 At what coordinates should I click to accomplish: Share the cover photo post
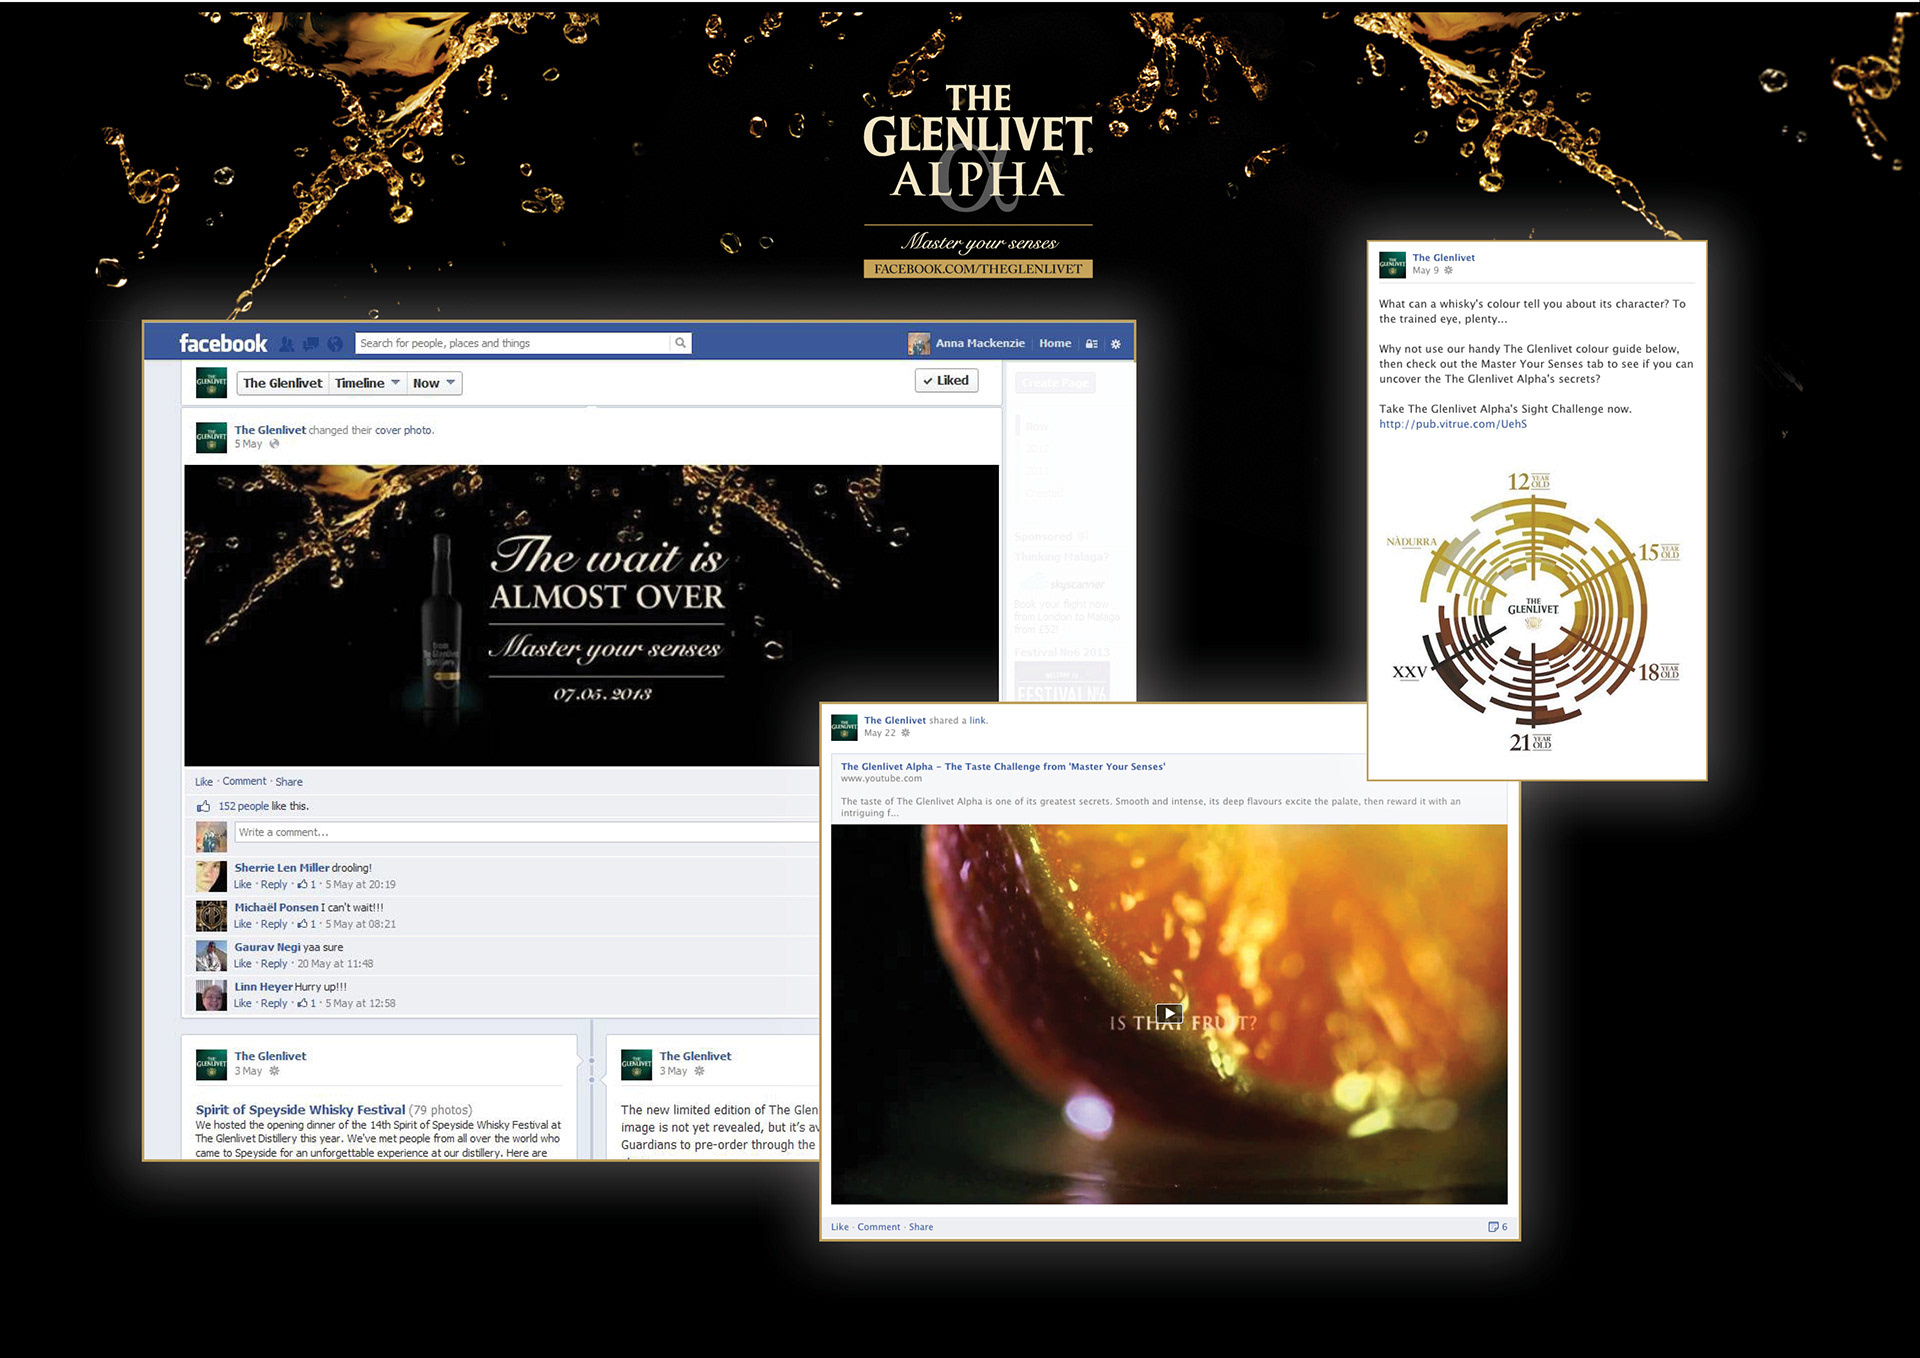pyautogui.click(x=289, y=782)
